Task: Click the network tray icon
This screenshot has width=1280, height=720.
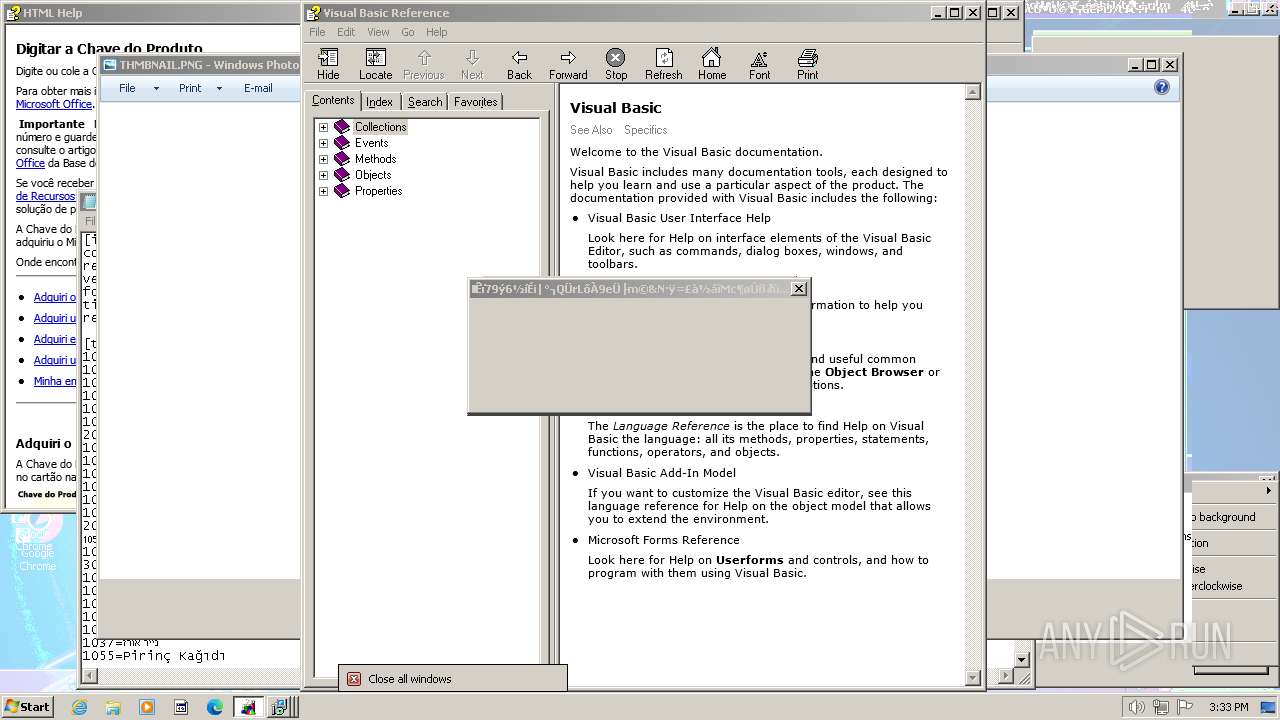Action: pyautogui.click(x=1160, y=707)
